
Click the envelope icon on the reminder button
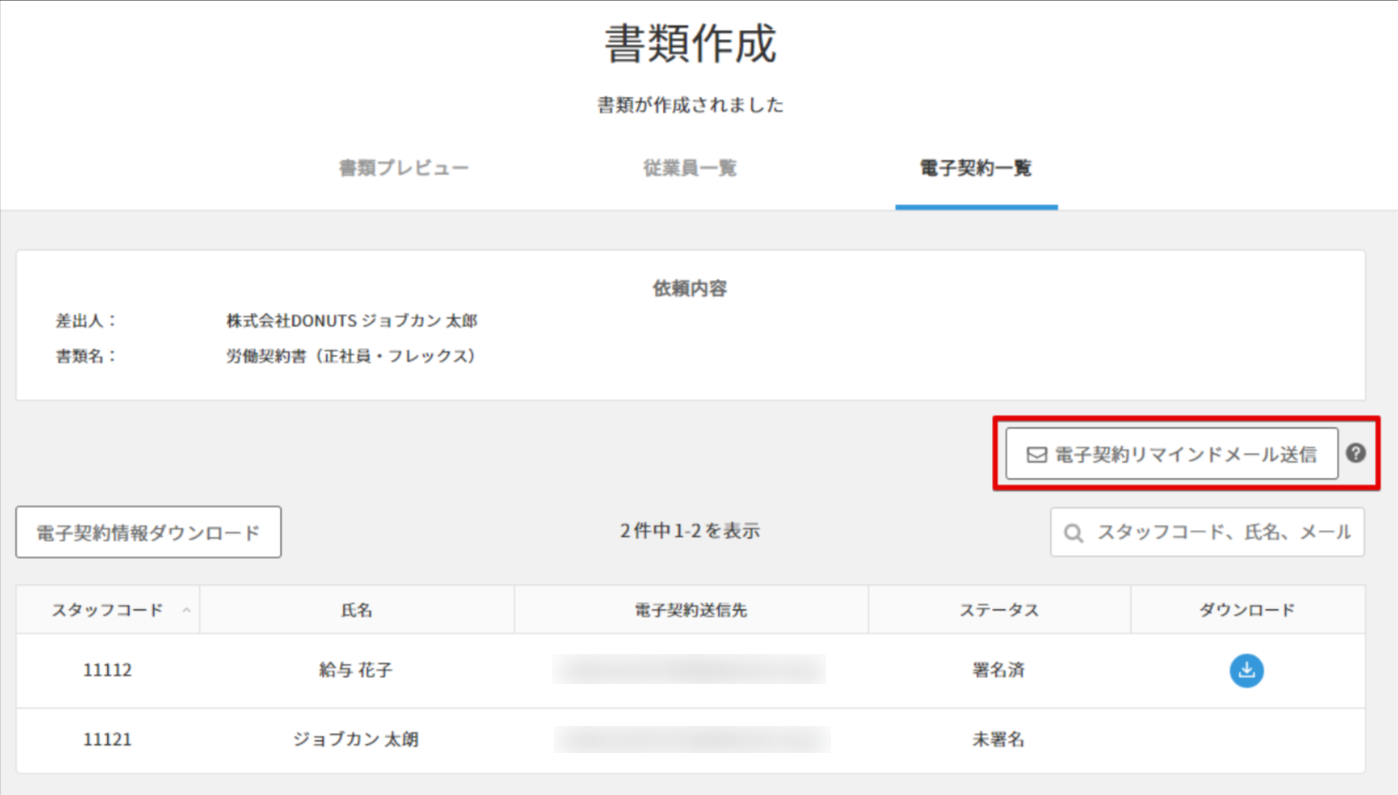point(1037,455)
